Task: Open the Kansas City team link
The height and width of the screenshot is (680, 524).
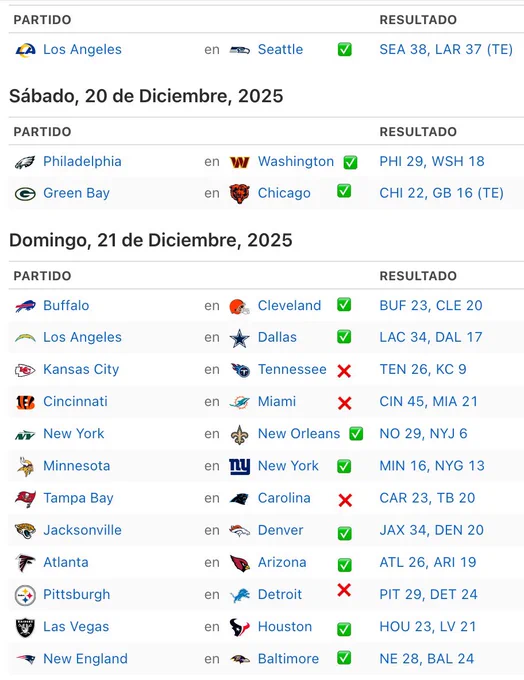Action: tap(81, 369)
